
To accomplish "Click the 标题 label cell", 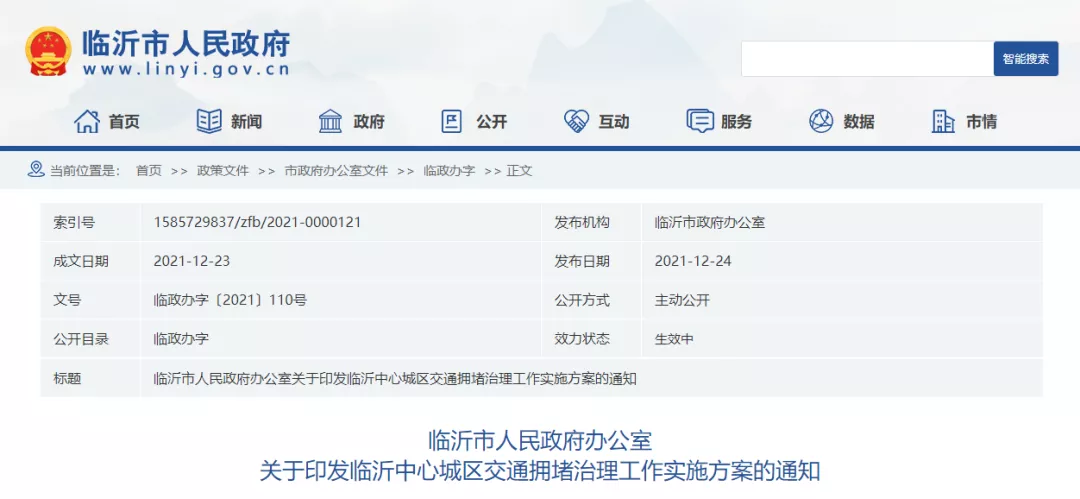I will (x=90, y=378).
